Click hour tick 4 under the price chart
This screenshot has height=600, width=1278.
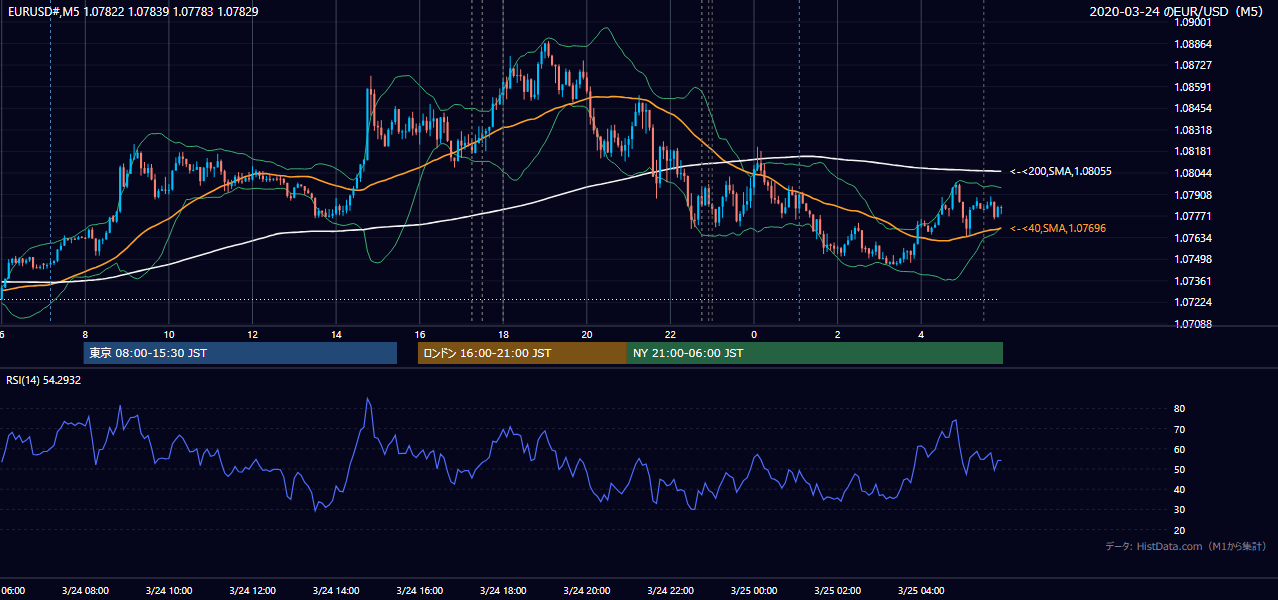[x=920, y=334]
